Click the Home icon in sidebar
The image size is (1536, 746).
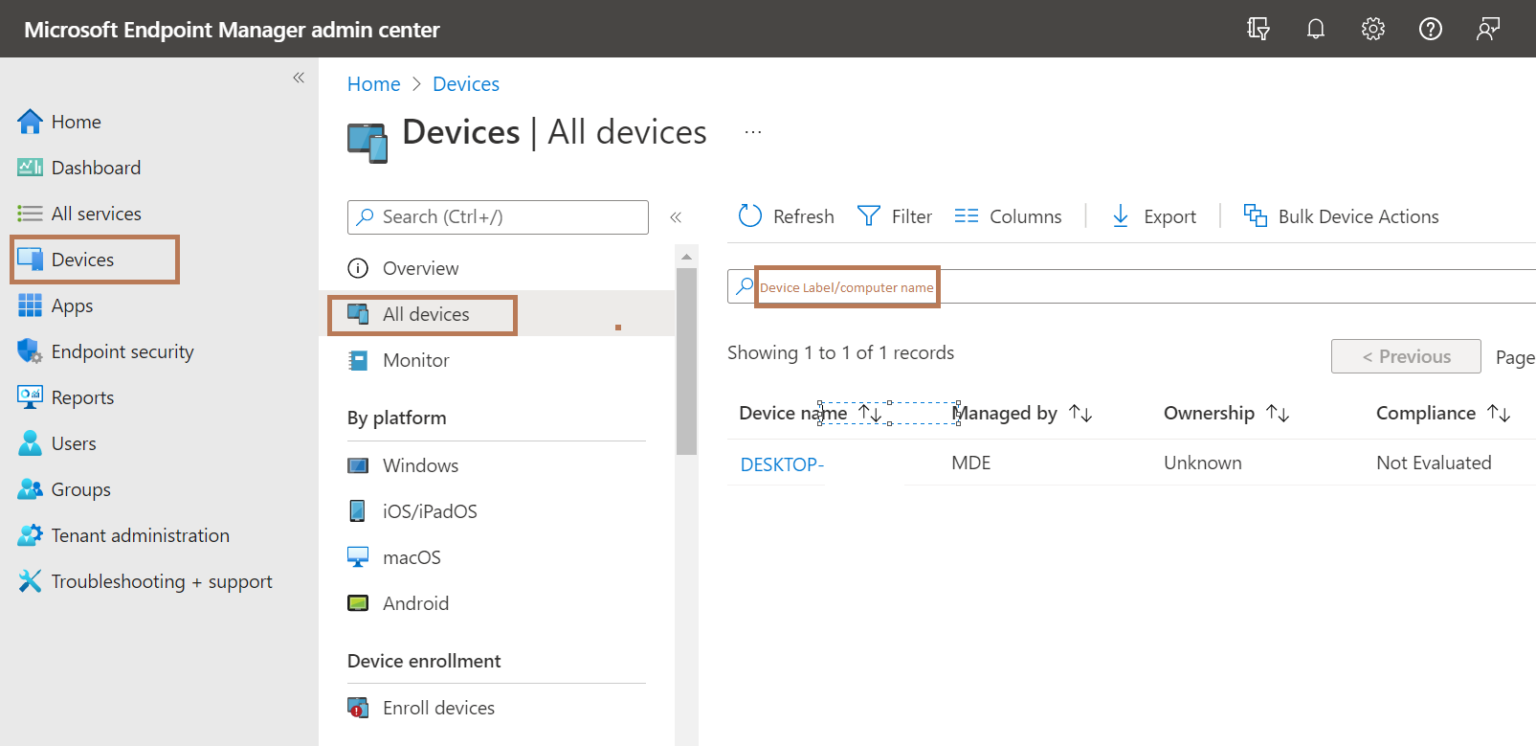click(x=30, y=122)
